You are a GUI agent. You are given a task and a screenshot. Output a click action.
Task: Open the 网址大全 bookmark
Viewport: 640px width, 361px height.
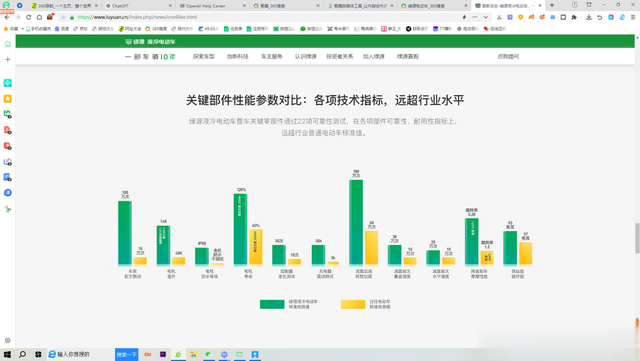tap(130, 29)
